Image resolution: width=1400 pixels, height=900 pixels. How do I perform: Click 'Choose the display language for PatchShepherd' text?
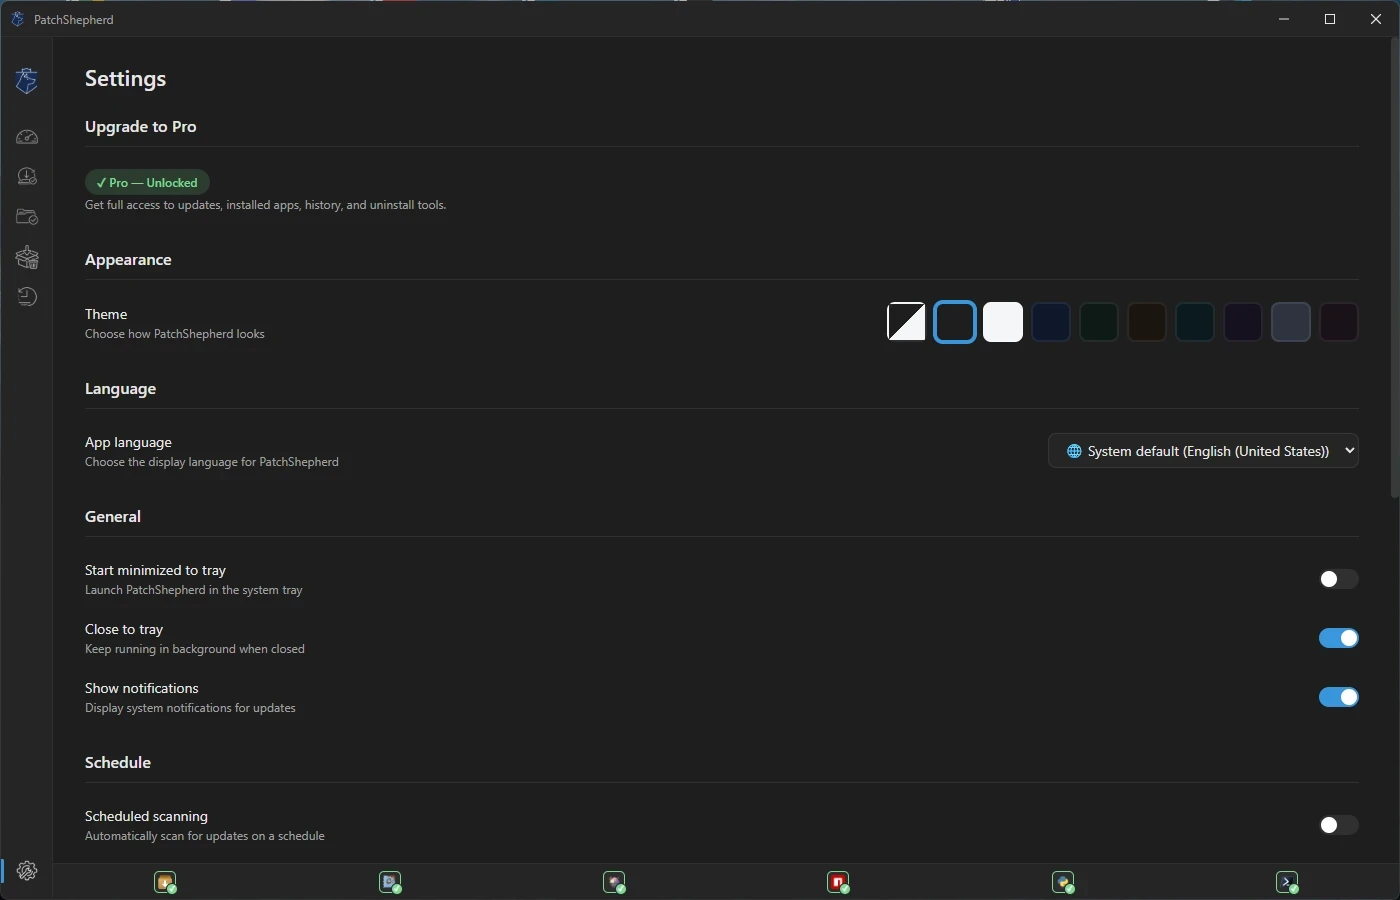tap(212, 462)
